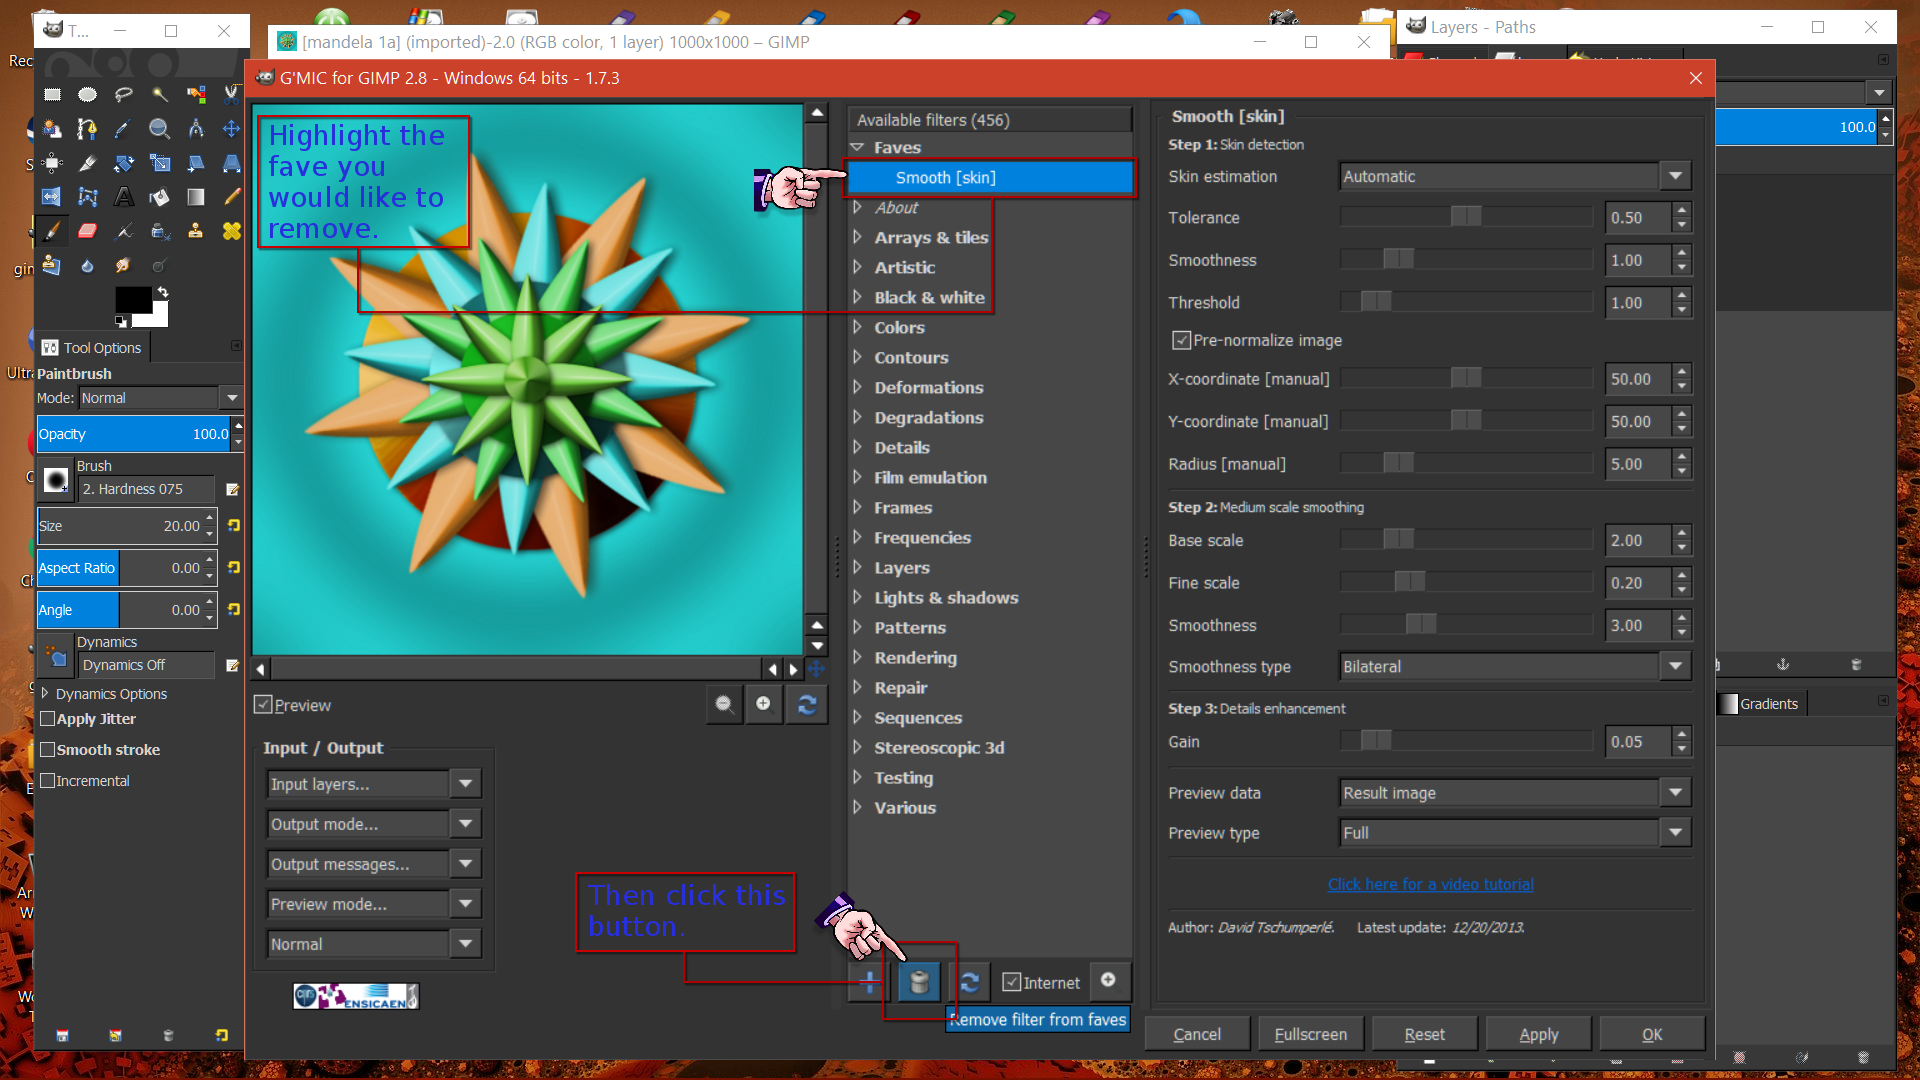The image size is (1920, 1080).
Task: Click the OK button
Action: (x=1652, y=1034)
